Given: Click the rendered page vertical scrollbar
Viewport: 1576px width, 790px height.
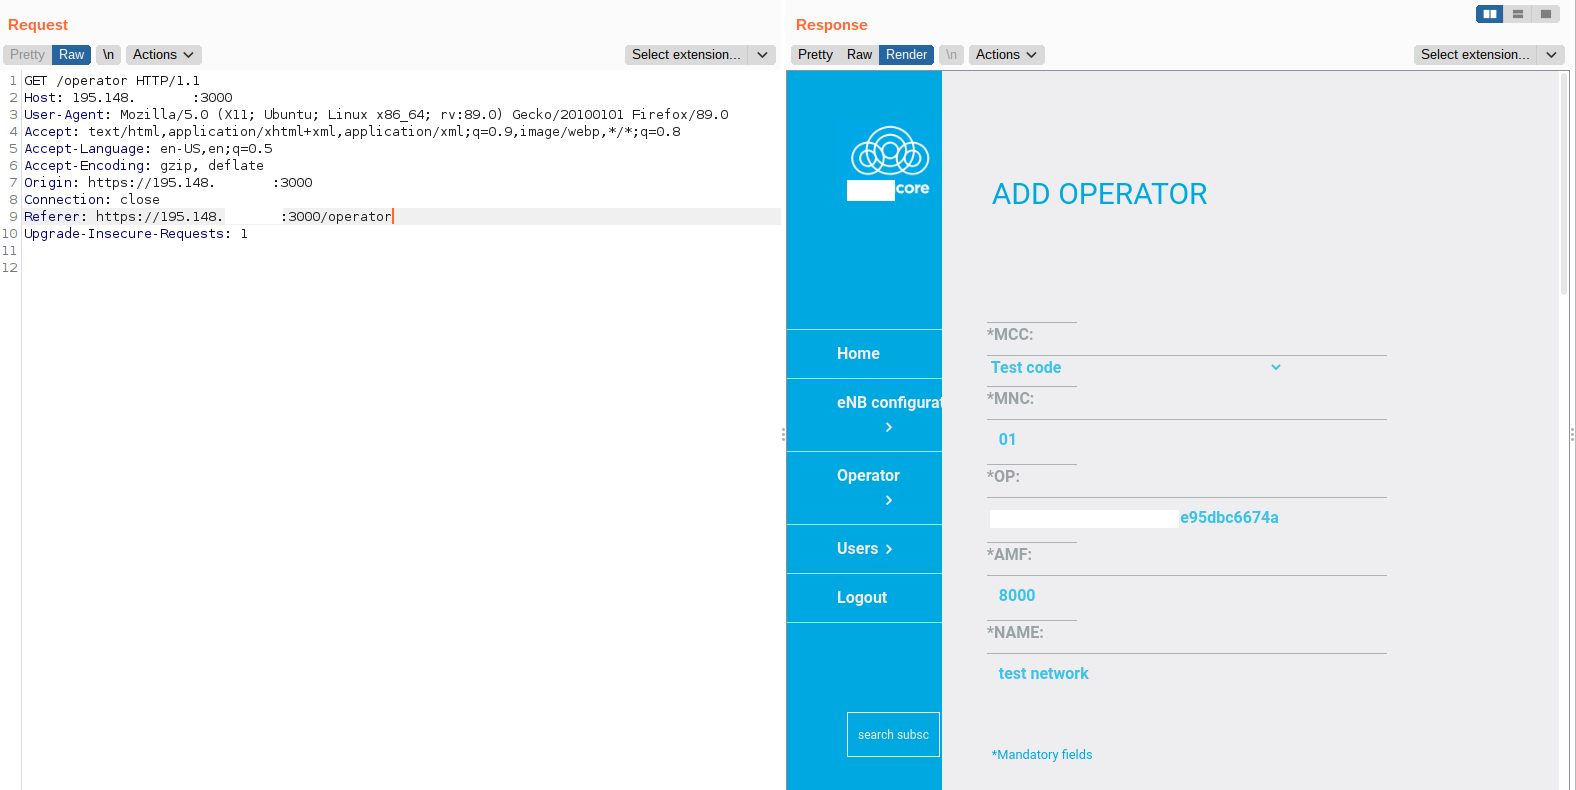Looking at the screenshot, I should coord(1564,185).
